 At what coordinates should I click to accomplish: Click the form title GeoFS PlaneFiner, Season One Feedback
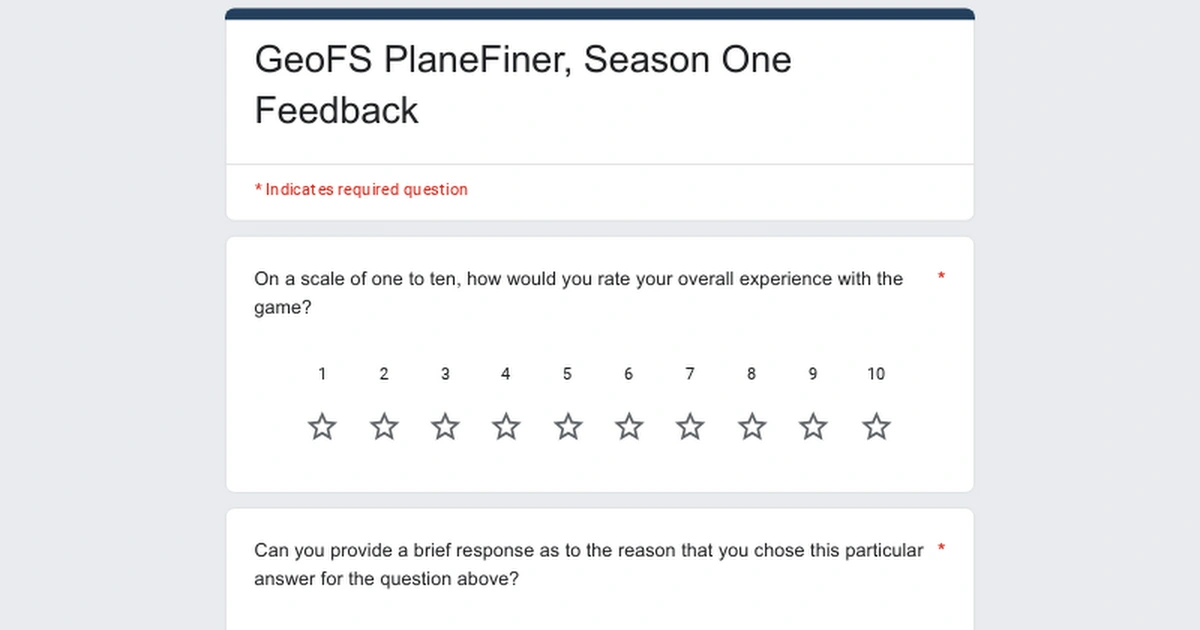[x=523, y=84]
